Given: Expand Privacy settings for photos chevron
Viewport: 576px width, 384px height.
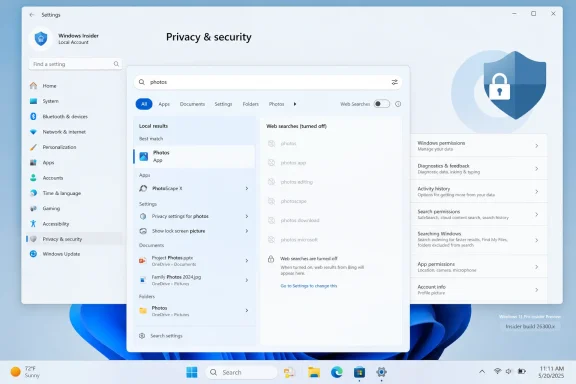Looking at the screenshot, I should click(247, 216).
